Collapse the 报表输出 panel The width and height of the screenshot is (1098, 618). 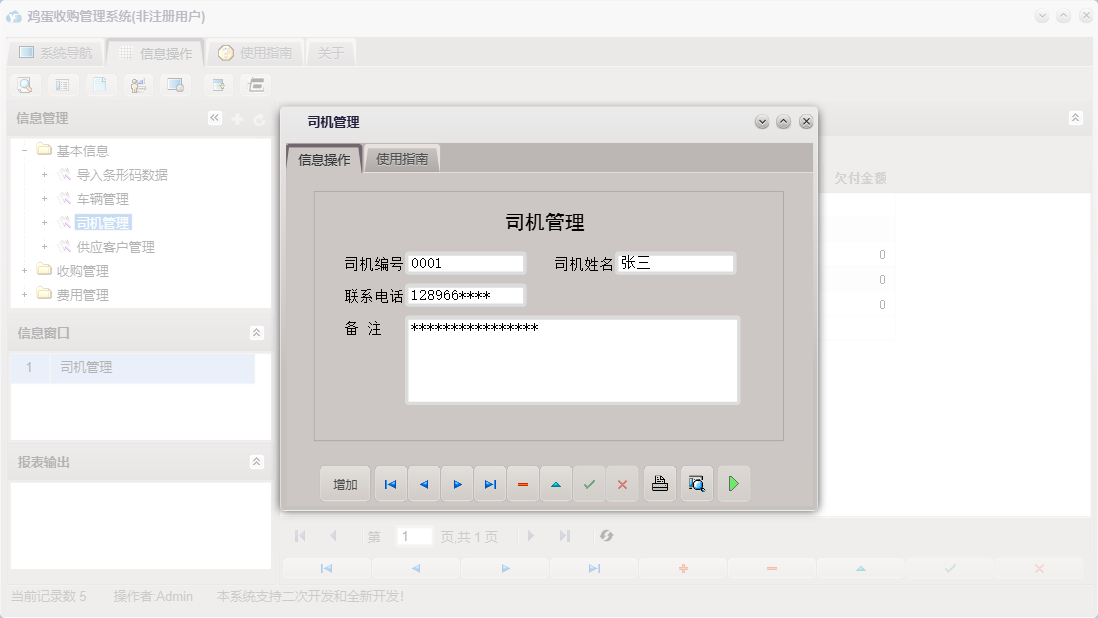[256, 462]
